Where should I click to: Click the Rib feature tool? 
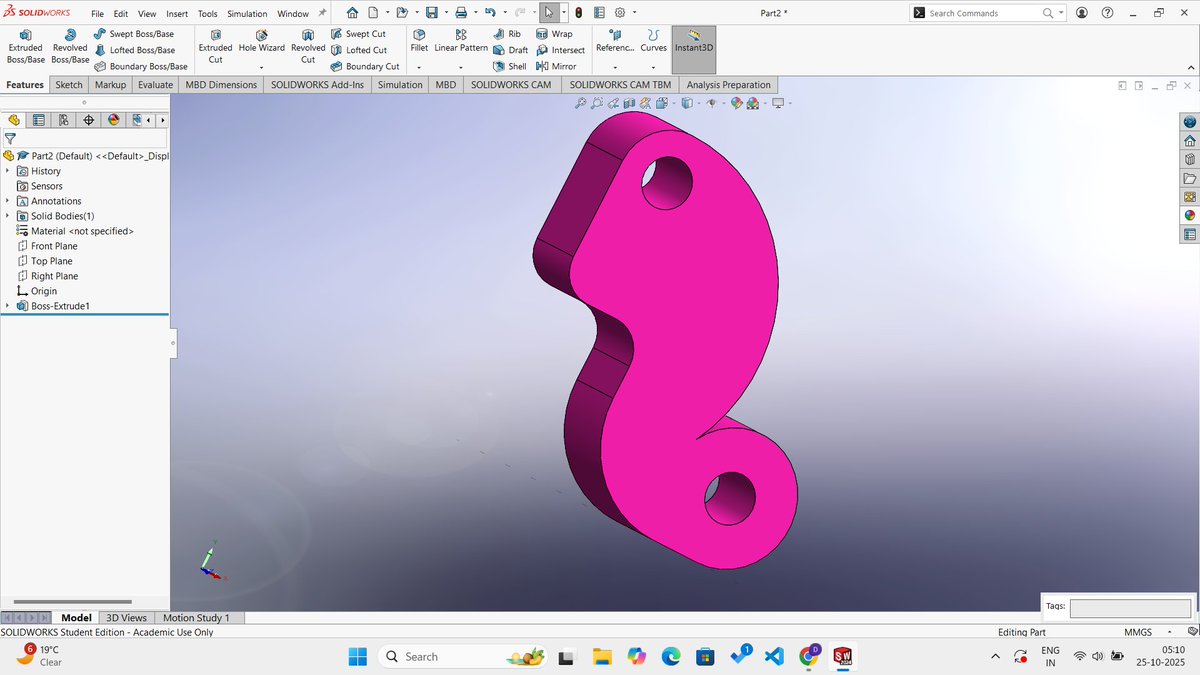(507, 33)
